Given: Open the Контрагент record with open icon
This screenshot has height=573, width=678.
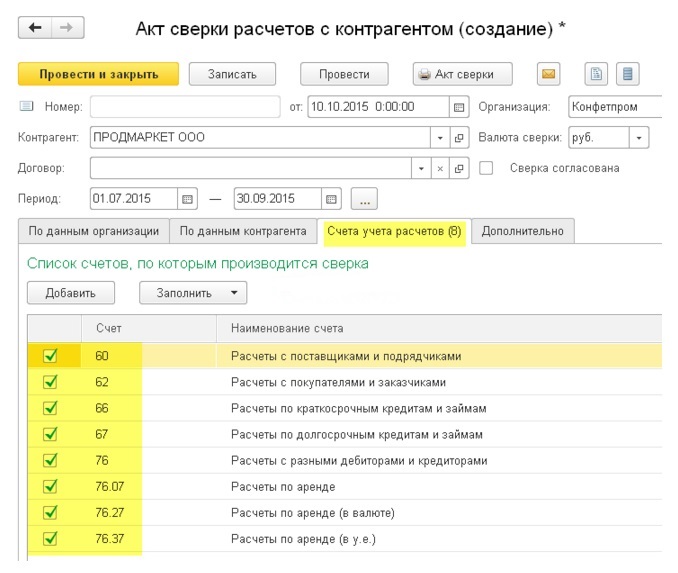Looking at the screenshot, I should tap(459, 138).
